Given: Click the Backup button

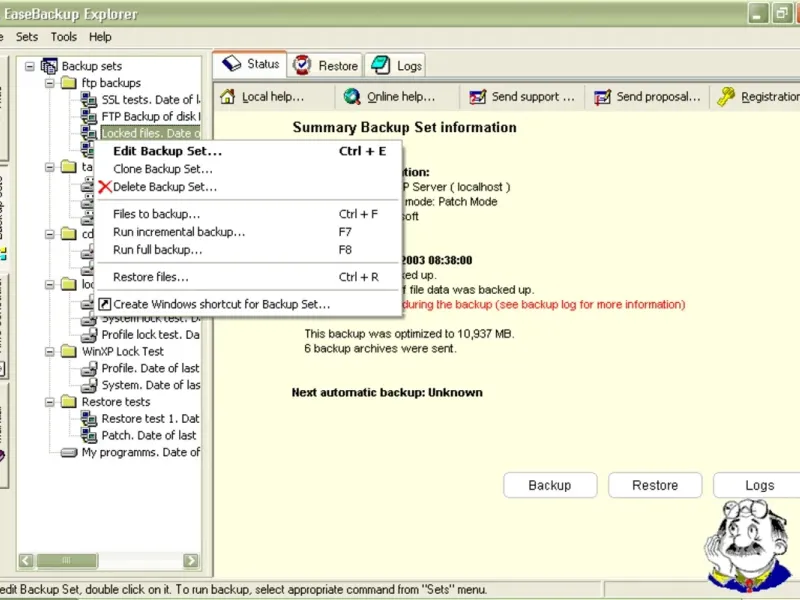Looking at the screenshot, I should (550, 485).
